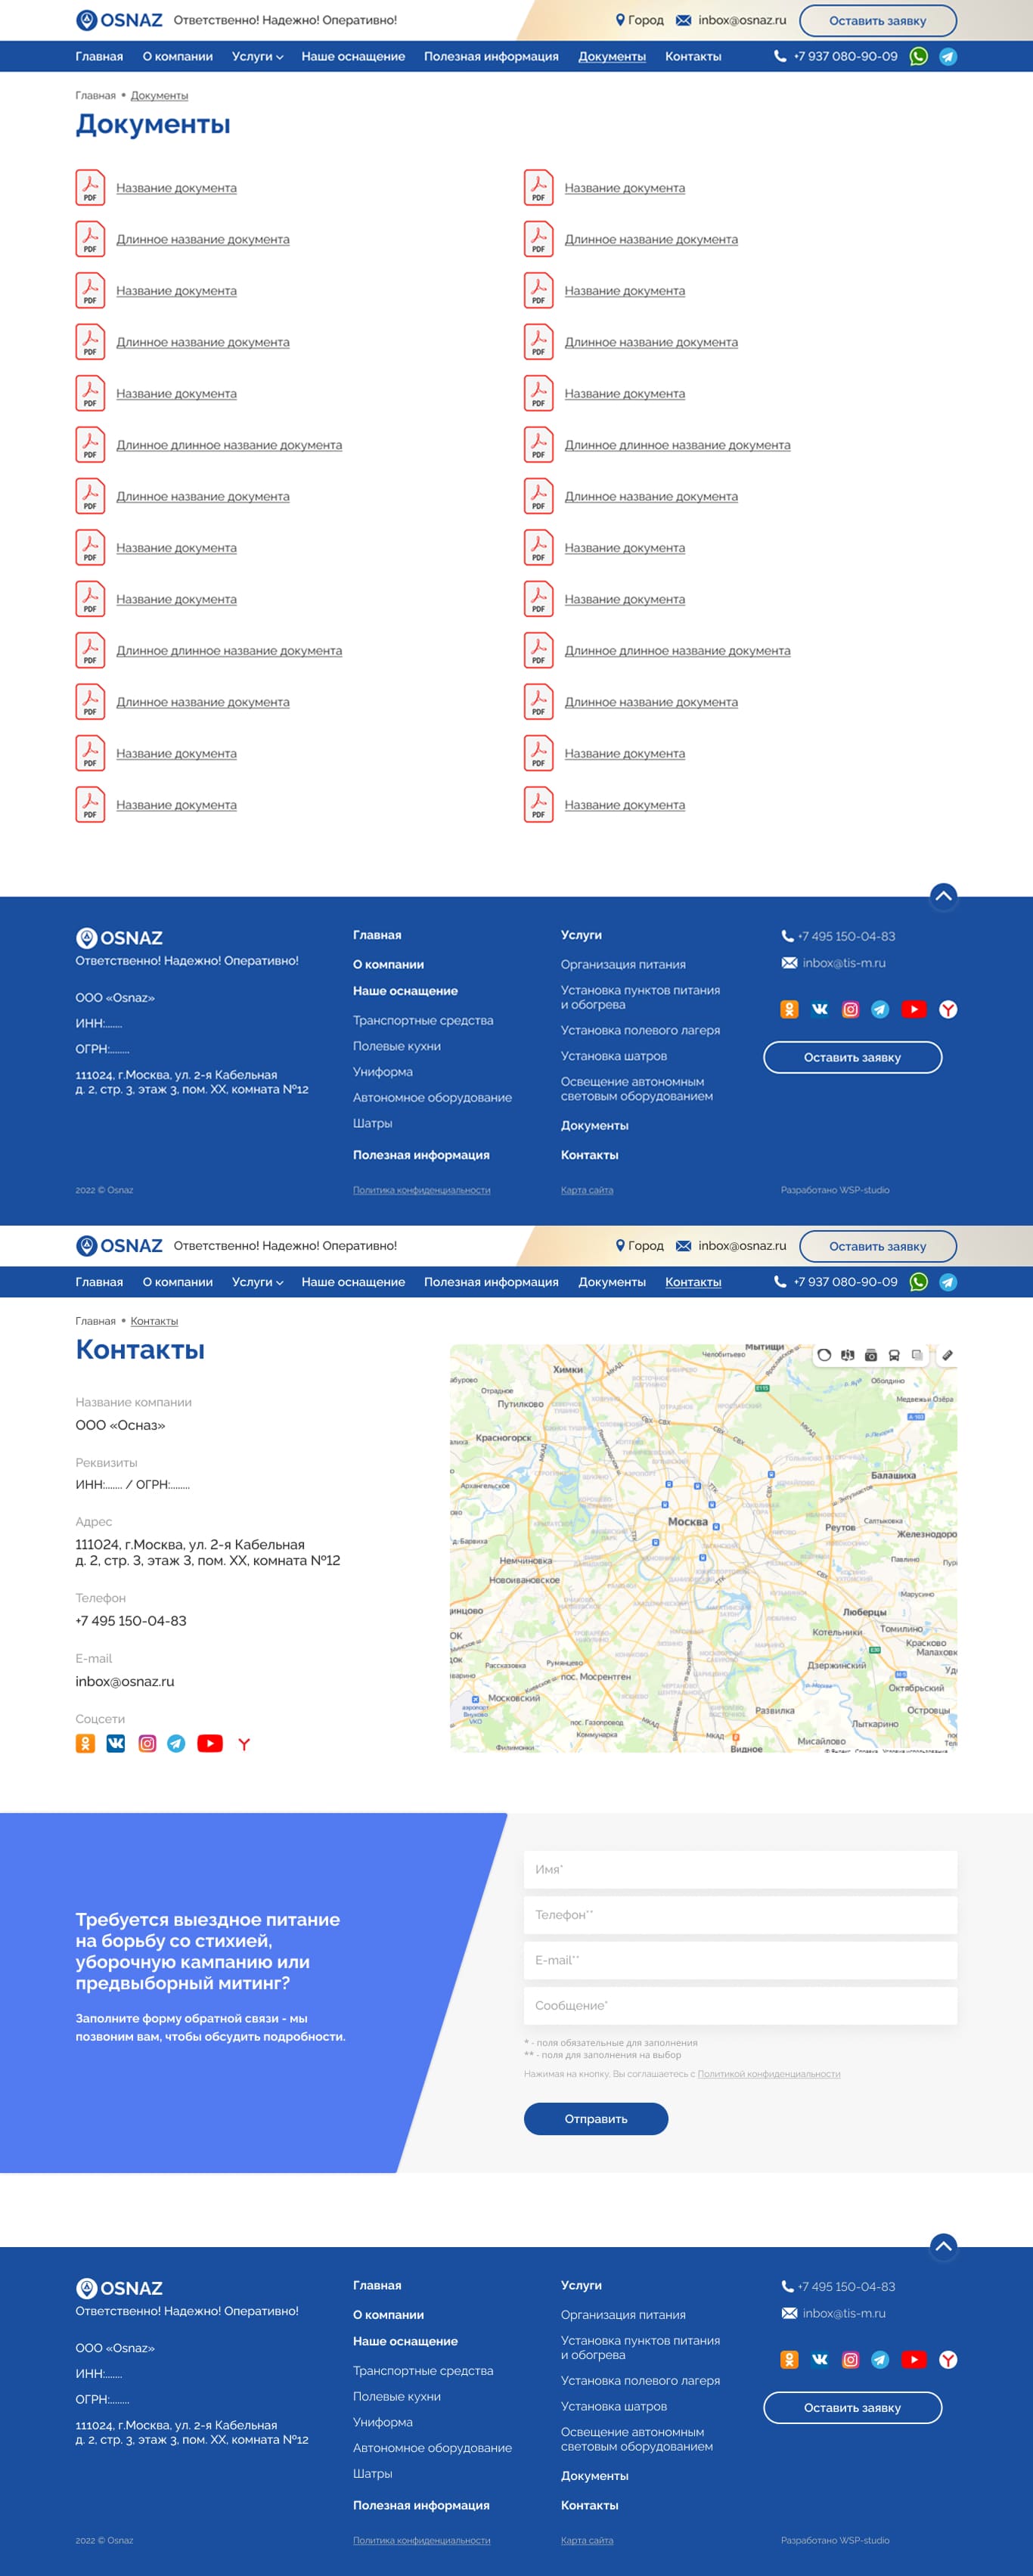Go to Главная in the Documents page navigation bar
1033x2576 pixels.
[x=99, y=57]
